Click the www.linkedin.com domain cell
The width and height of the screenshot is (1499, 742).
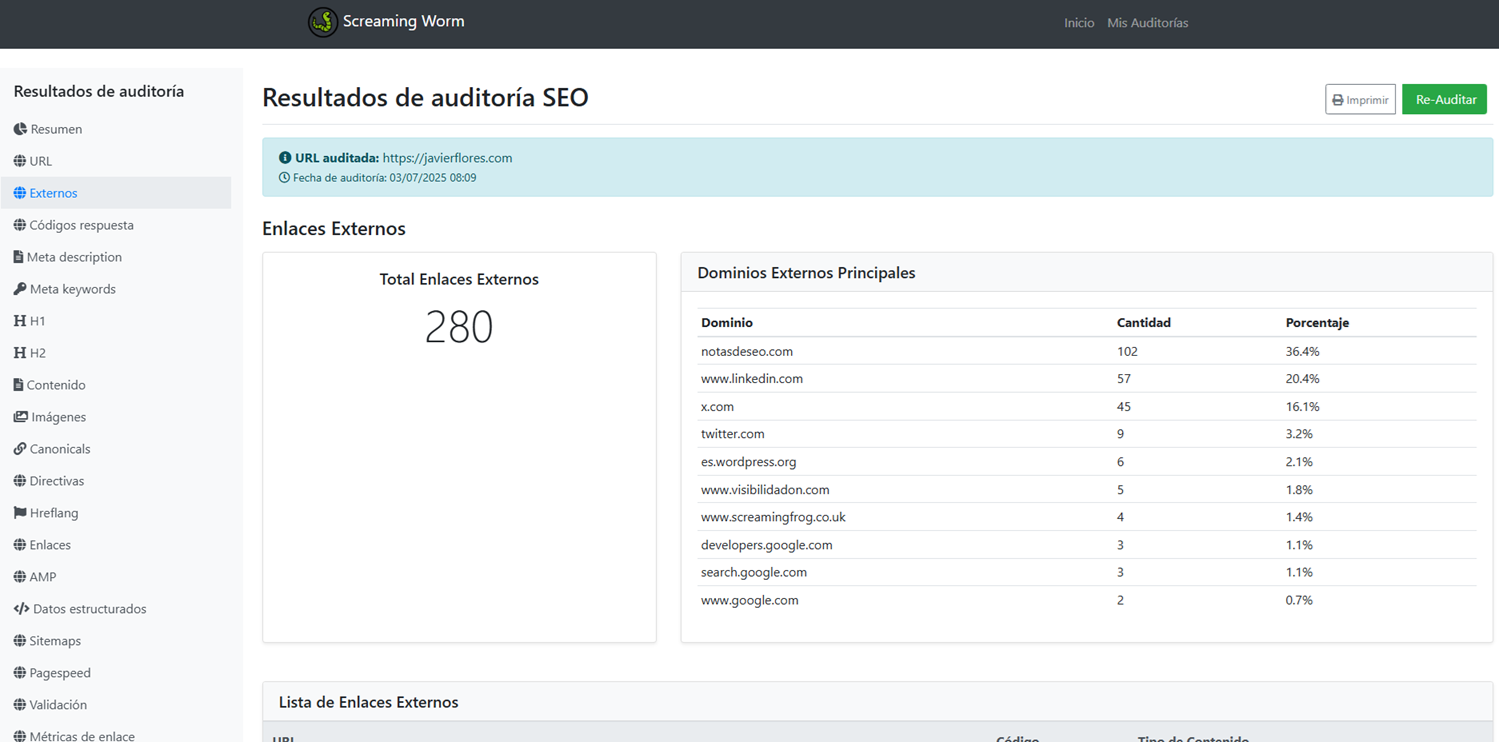coord(752,379)
